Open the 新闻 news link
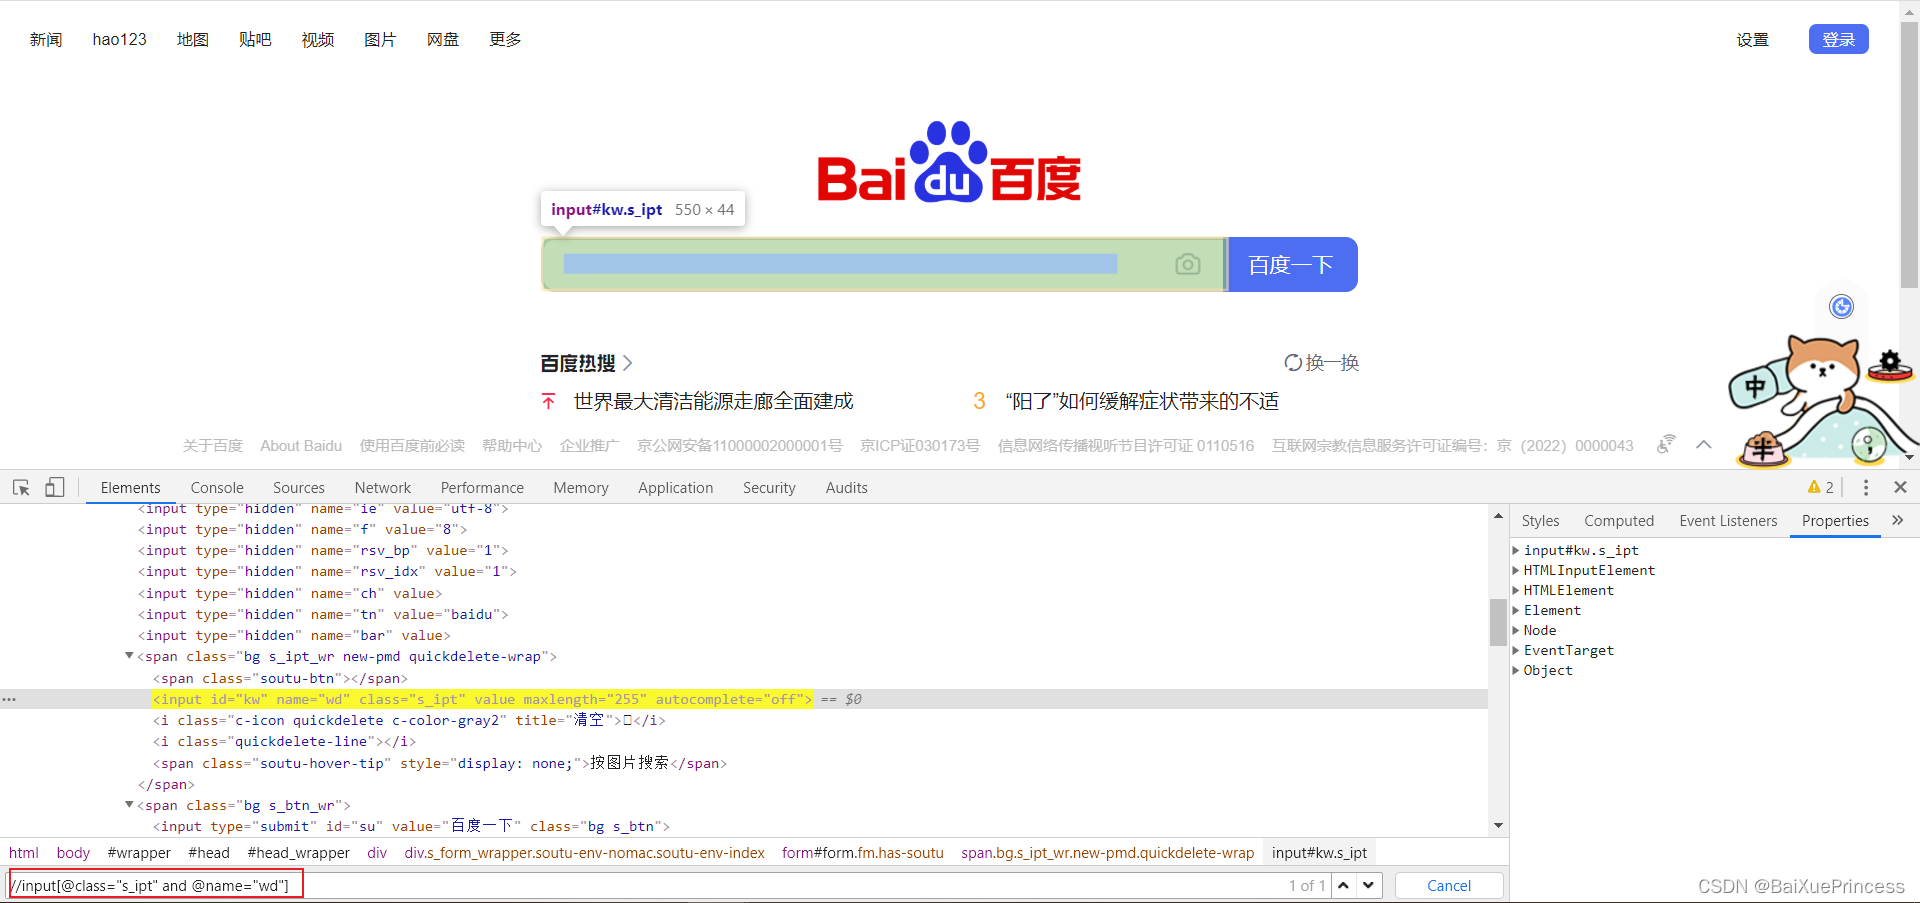The image size is (1920, 903). (46, 39)
